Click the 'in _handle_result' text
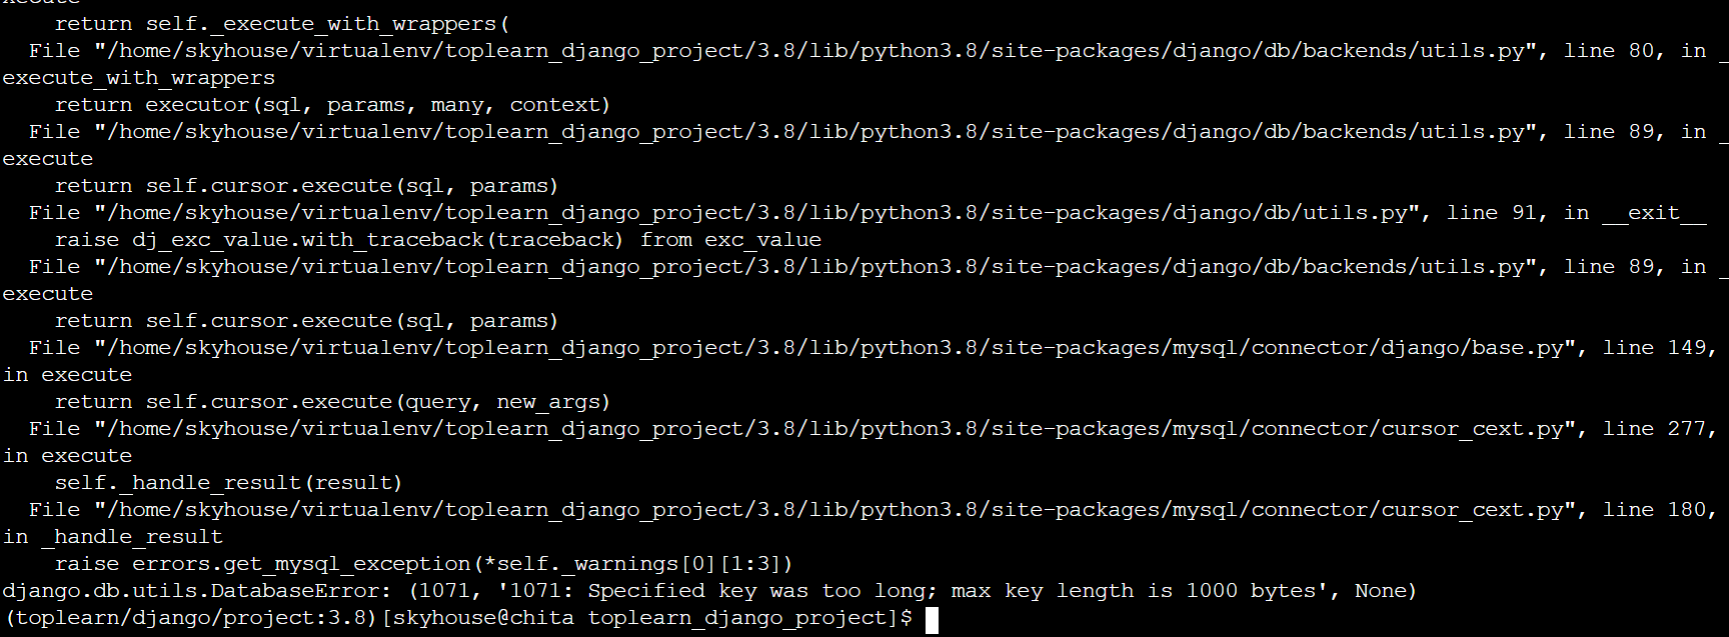The height and width of the screenshot is (637, 1729). pyautogui.click(x=113, y=537)
